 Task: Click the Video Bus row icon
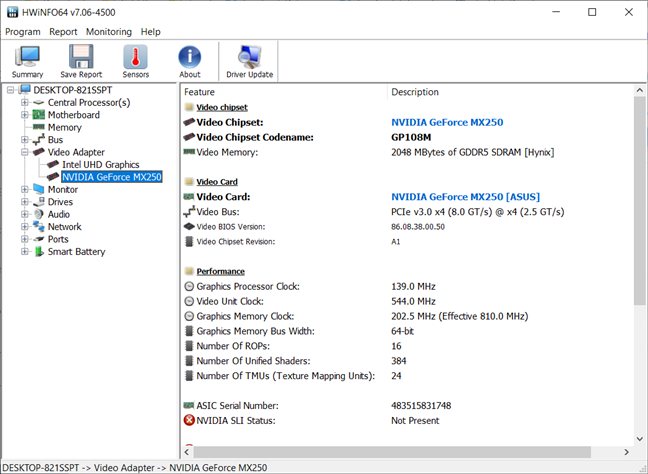189,212
